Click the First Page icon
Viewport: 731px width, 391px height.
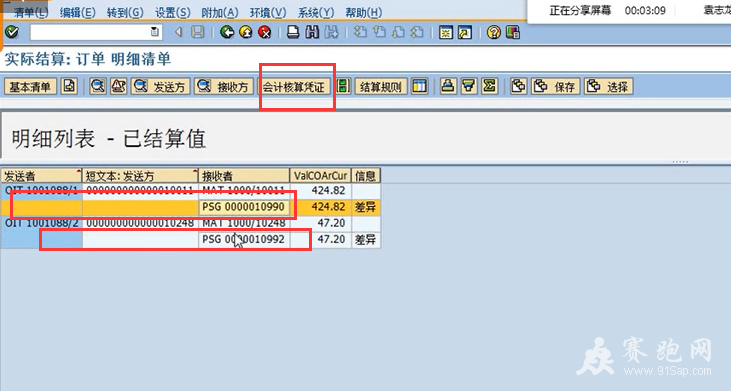coord(360,32)
